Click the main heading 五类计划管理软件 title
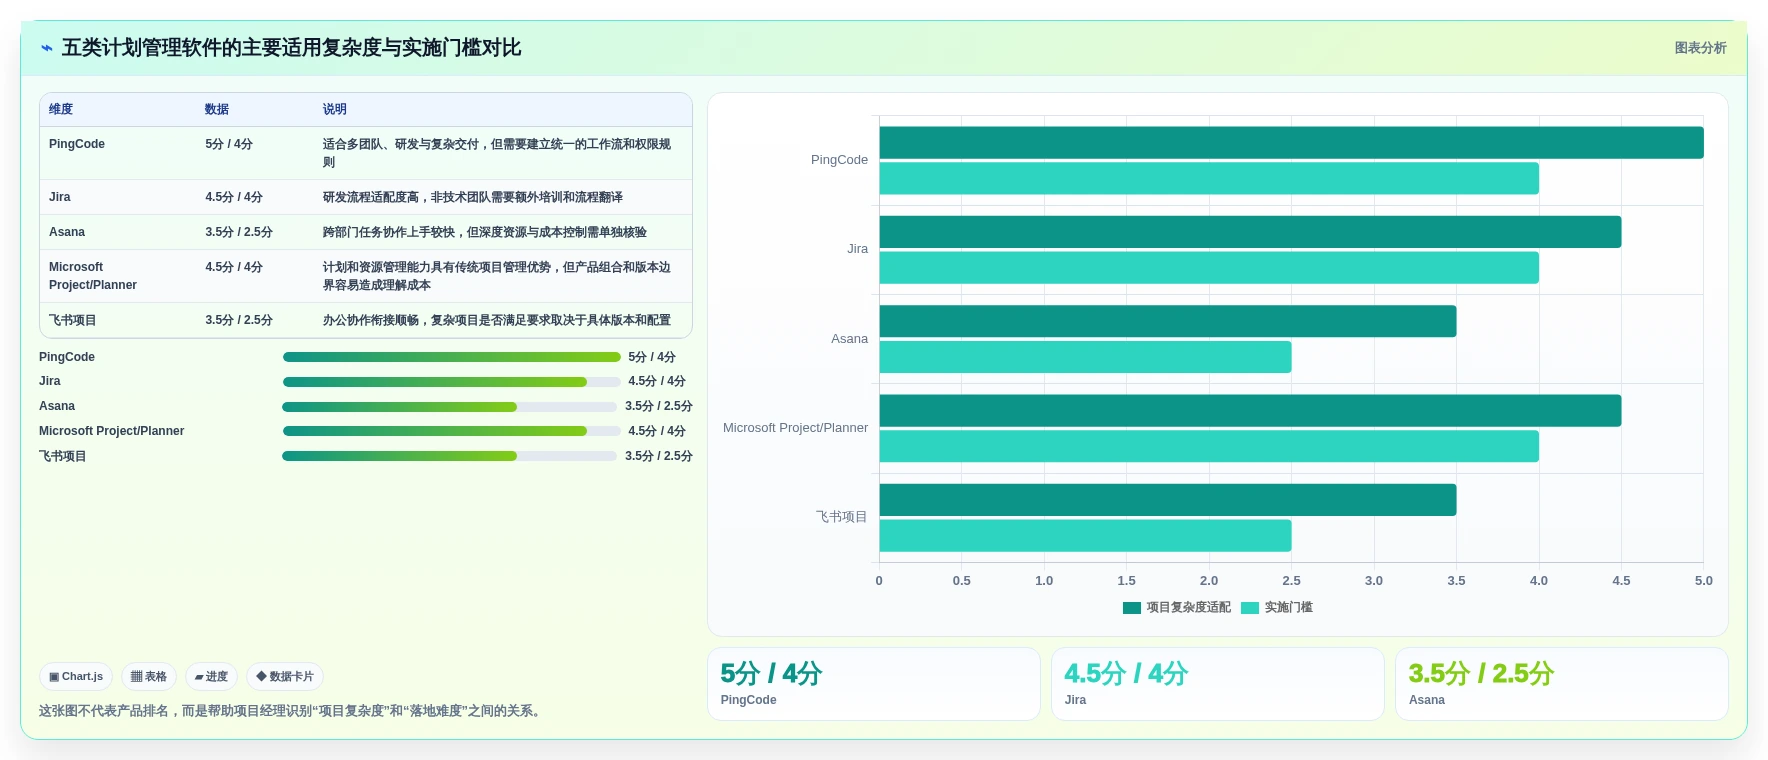 (291, 48)
